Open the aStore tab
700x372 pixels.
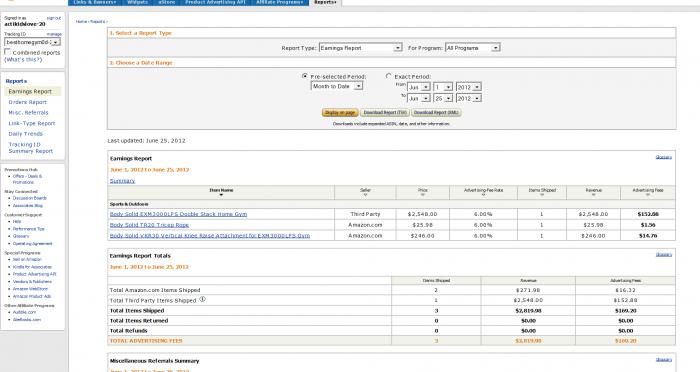[167, 2]
